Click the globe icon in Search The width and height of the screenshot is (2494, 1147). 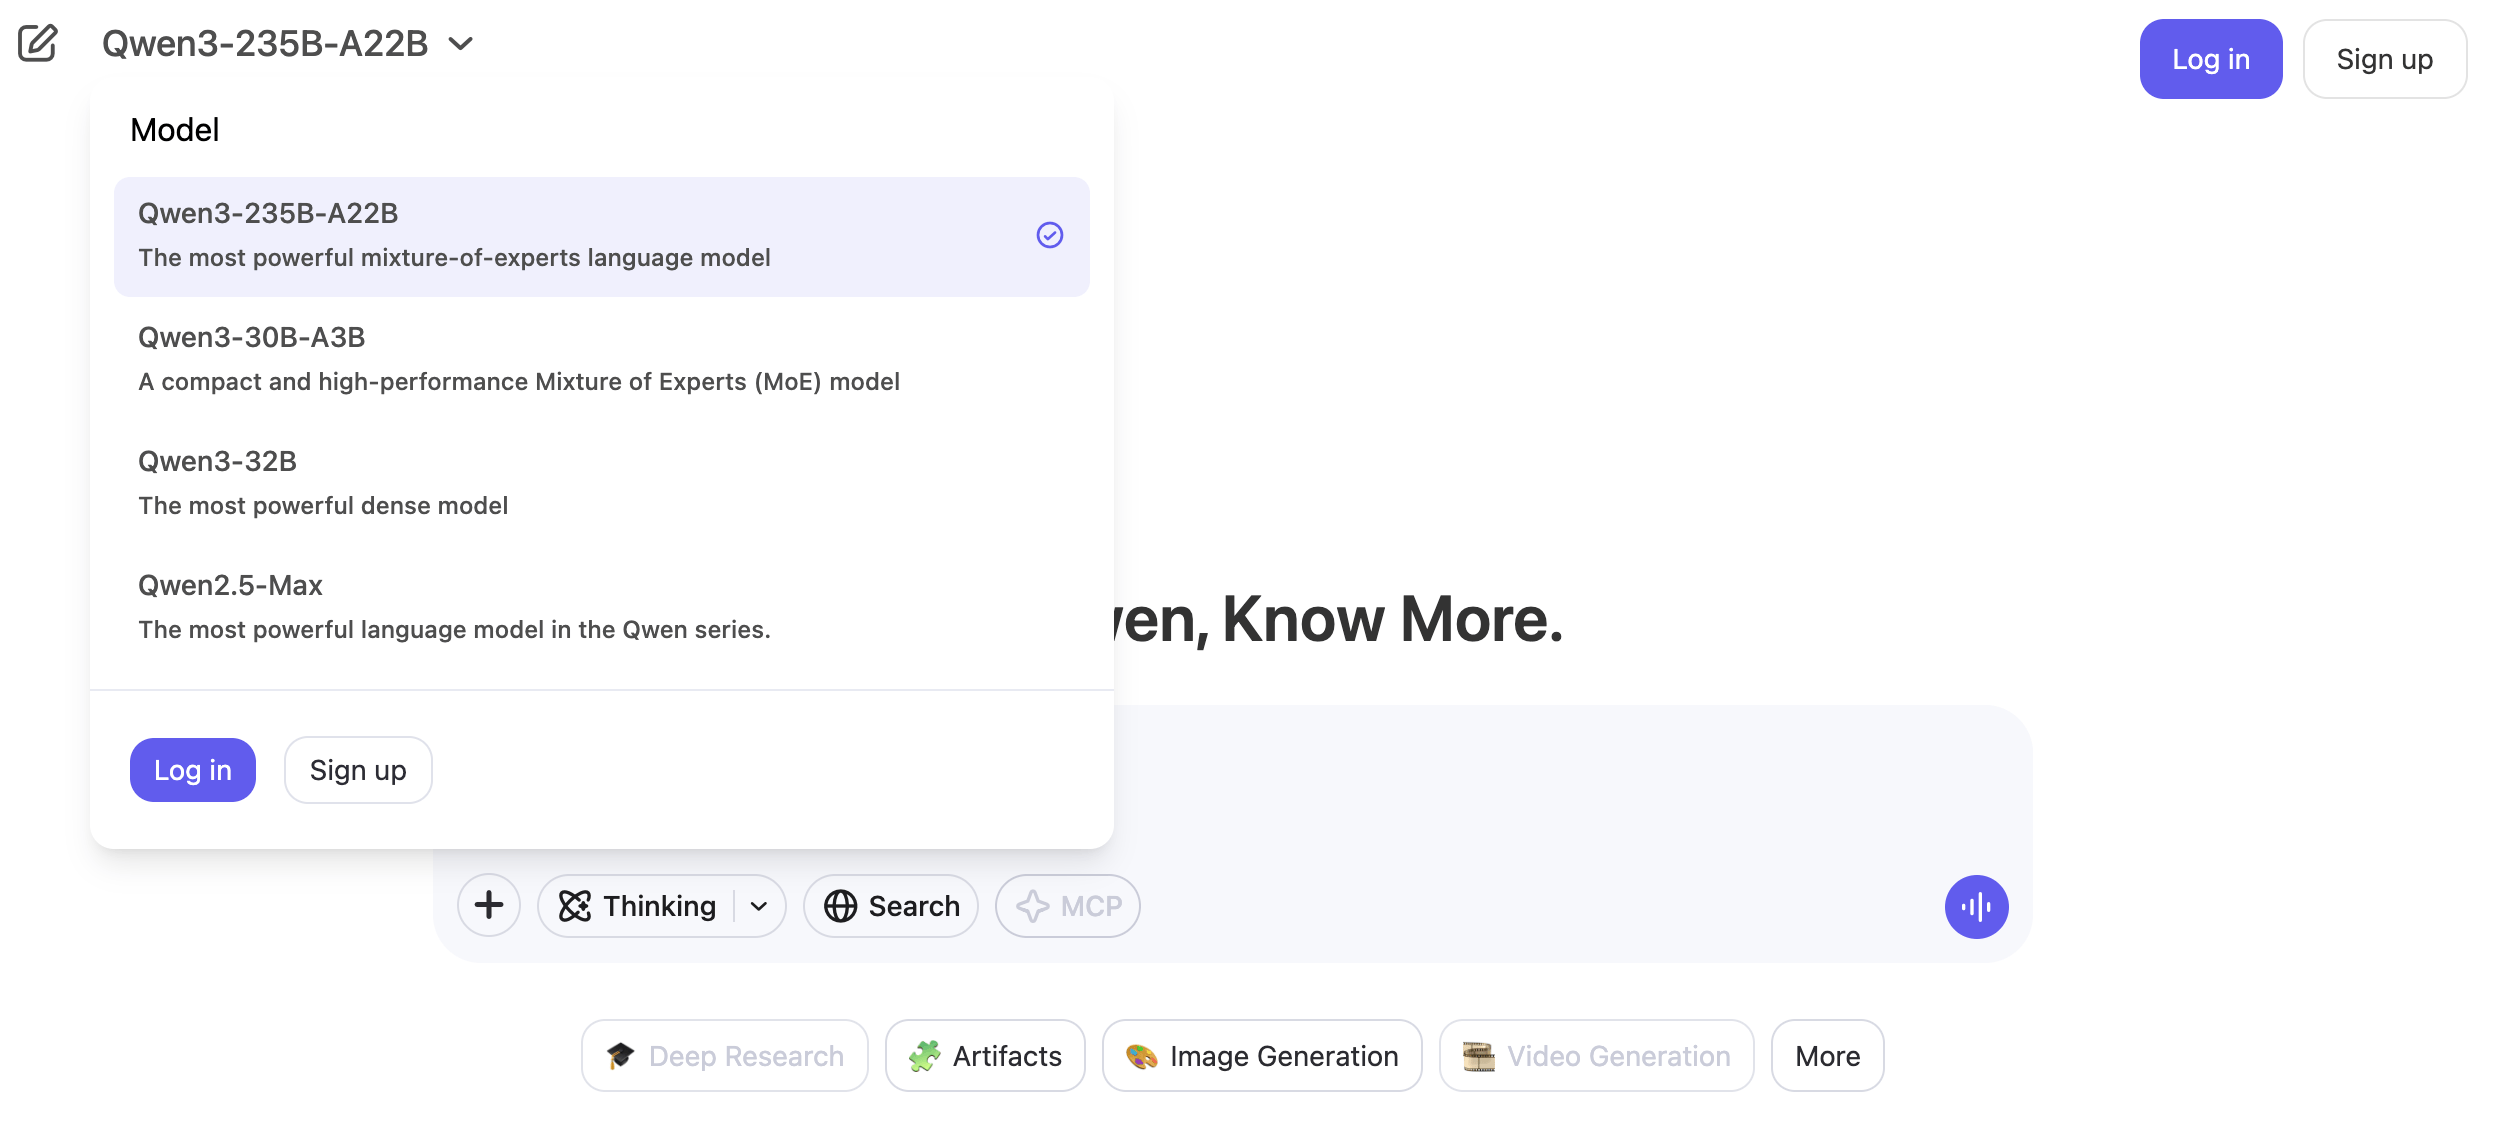(x=840, y=906)
